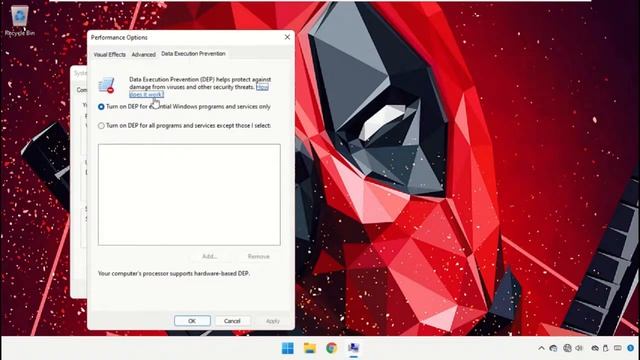Open File Explorer from the taskbar
Viewport: 640px width, 360px height.
310,348
